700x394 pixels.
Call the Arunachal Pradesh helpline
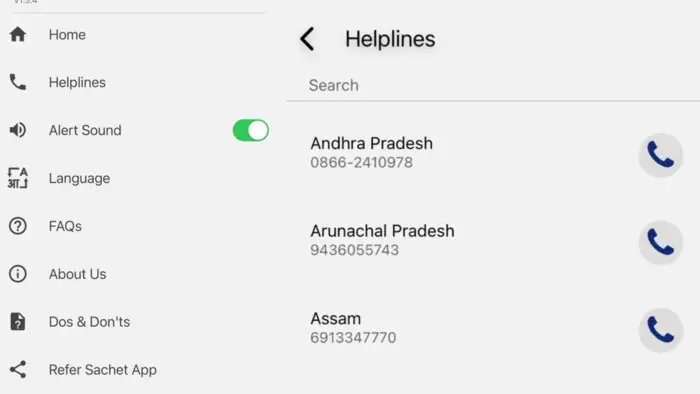(x=661, y=242)
